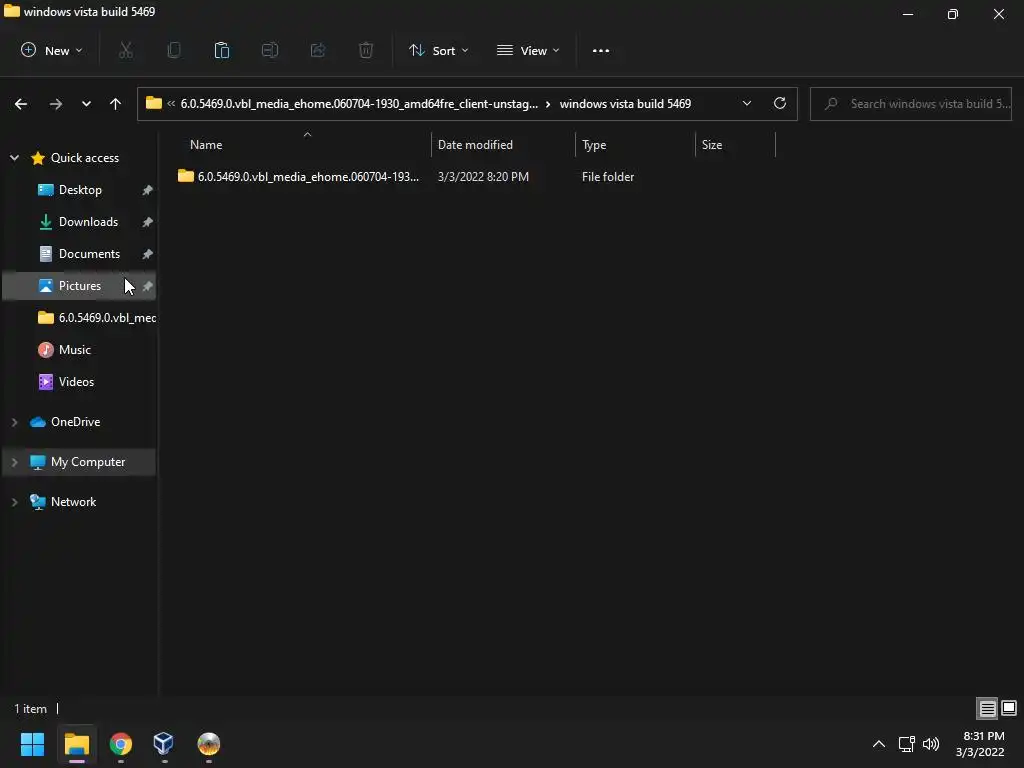Select Quick access in navigation pane
Screen dimensions: 1024x768
click(85, 158)
